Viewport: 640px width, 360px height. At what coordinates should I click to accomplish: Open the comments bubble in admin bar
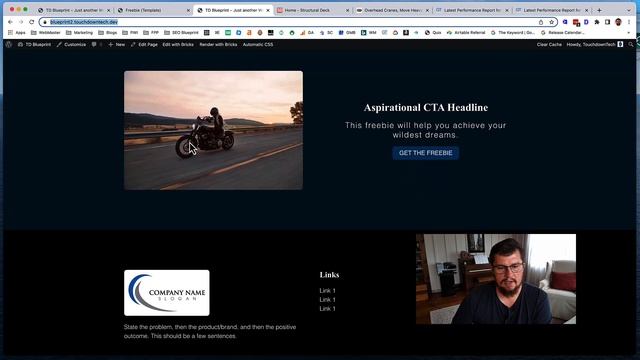coord(94,44)
